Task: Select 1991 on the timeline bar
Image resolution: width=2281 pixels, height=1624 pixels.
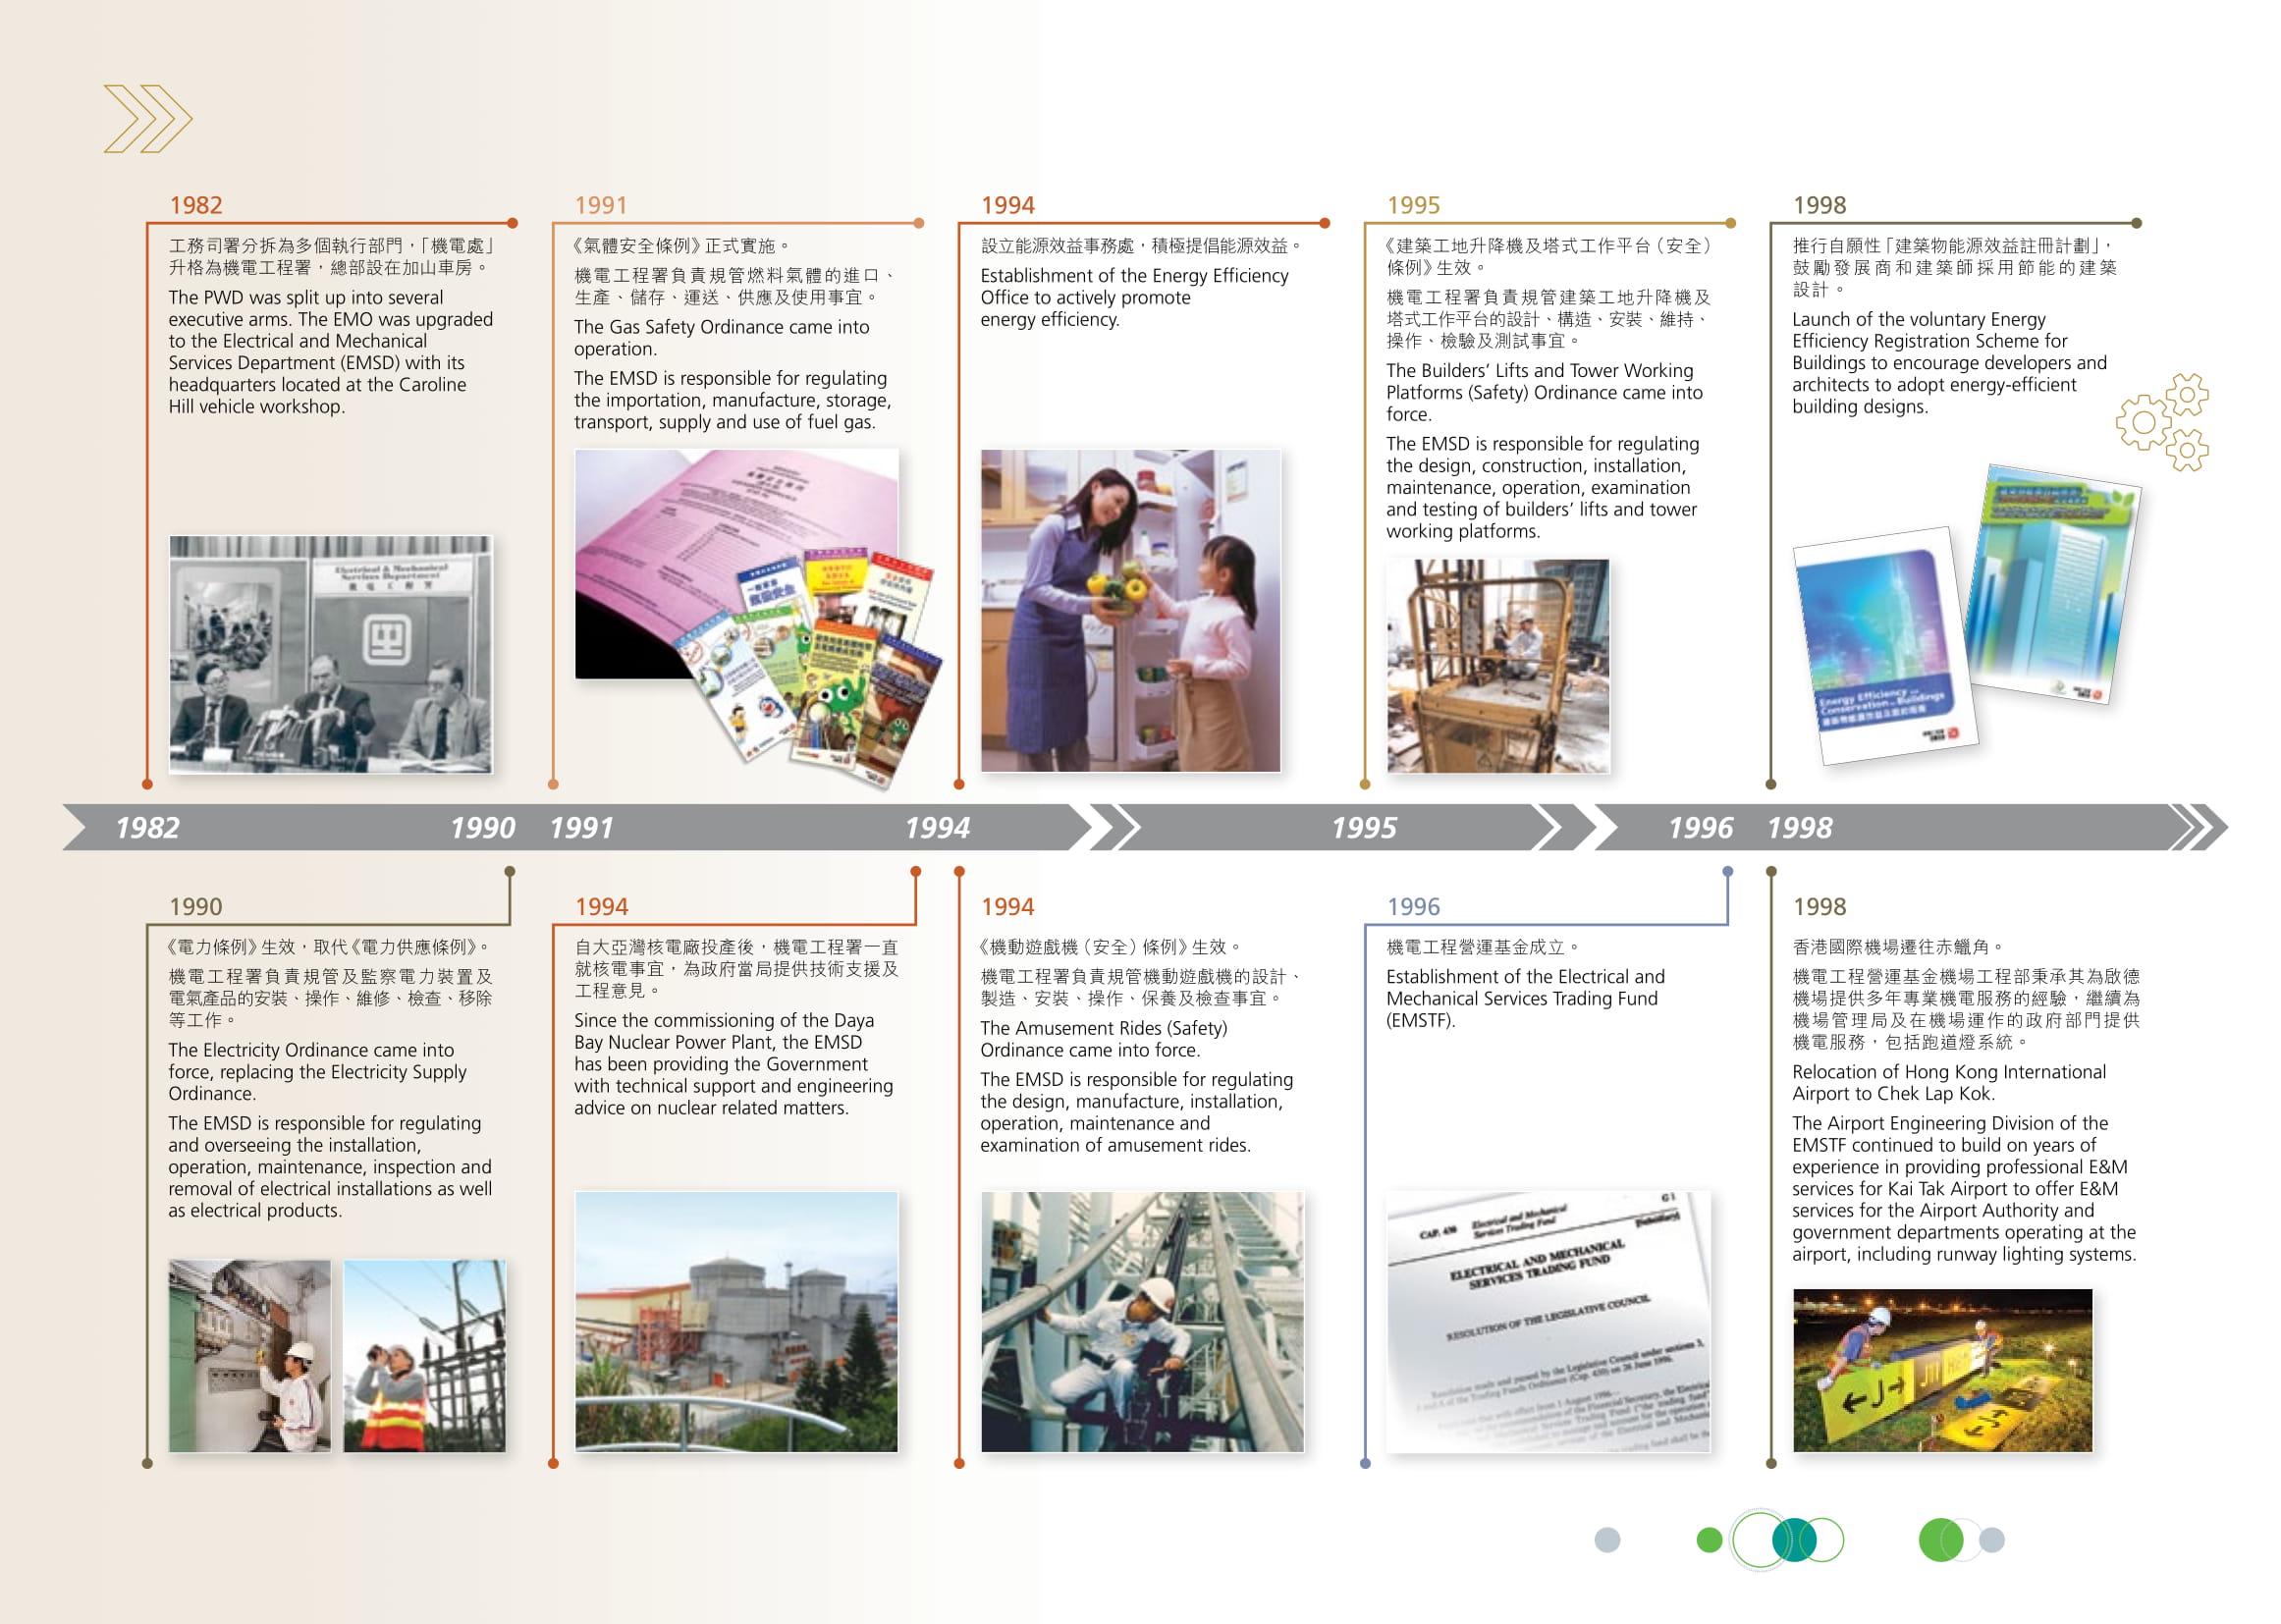Action: pyautogui.click(x=581, y=828)
